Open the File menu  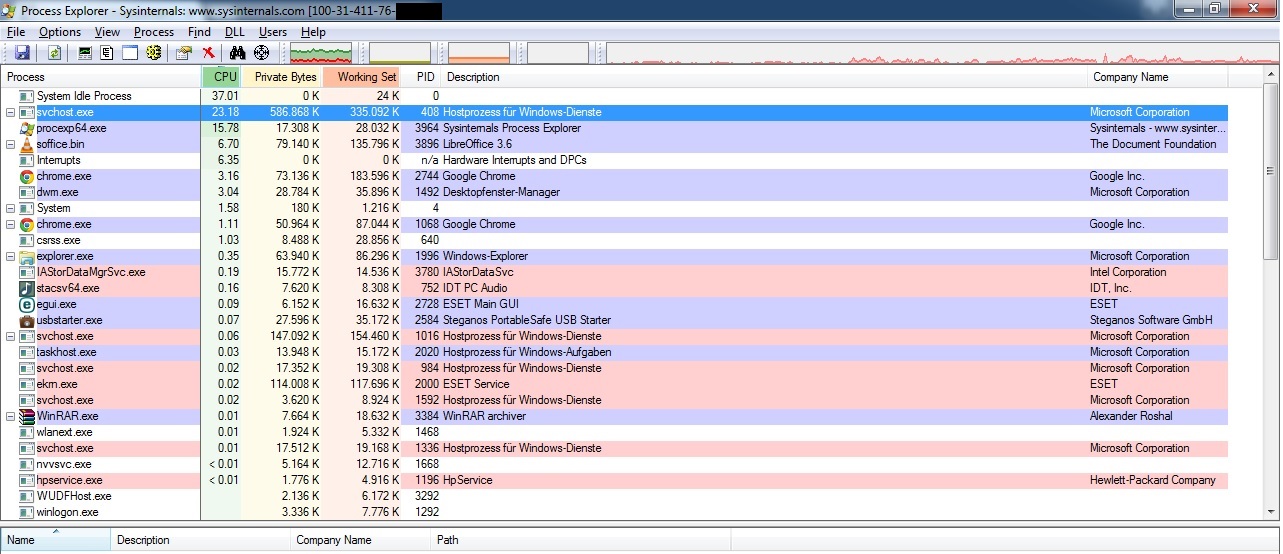pos(16,32)
